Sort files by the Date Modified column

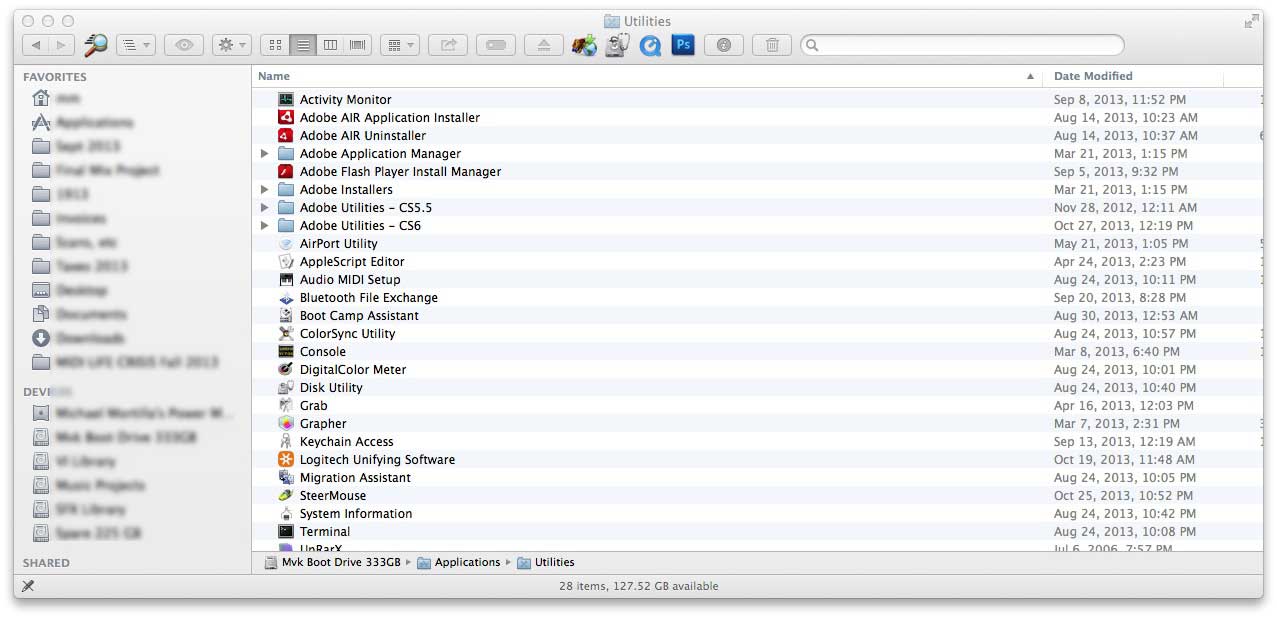tap(1132, 76)
